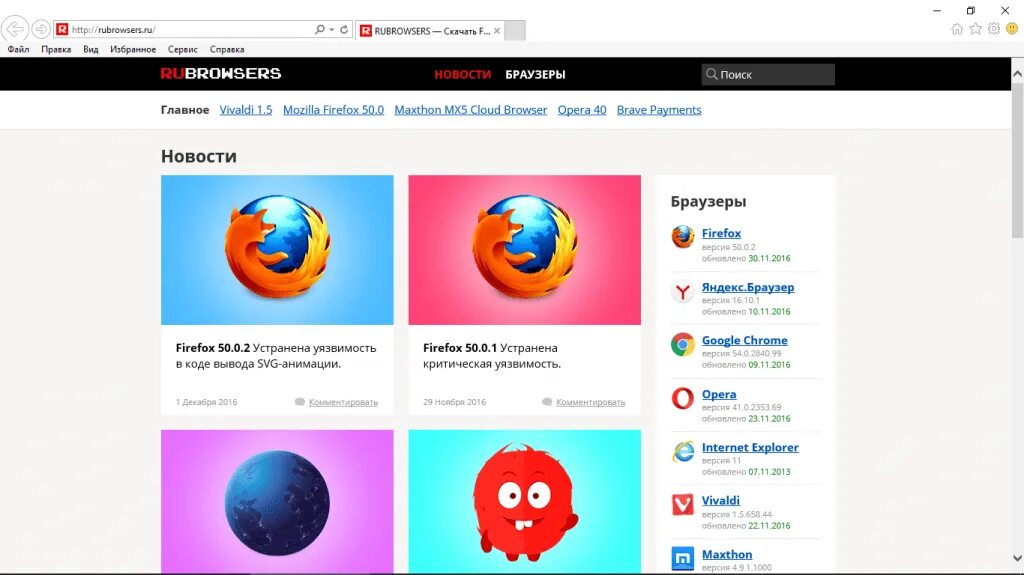Screen dimensions: 1024x575
Task: Open the red monster article image
Action: [x=524, y=502]
